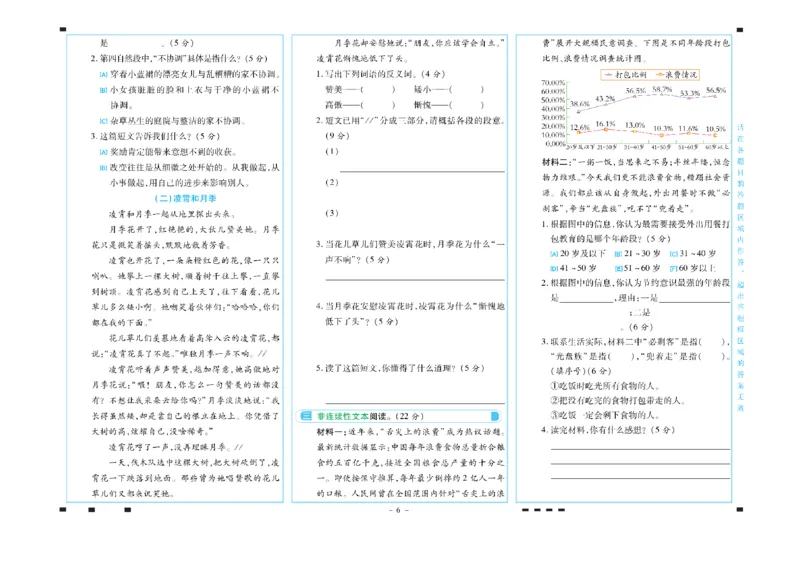The height and width of the screenshot is (566, 800).
Task: Click the page number - 6 -
Action: (x=398, y=510)
